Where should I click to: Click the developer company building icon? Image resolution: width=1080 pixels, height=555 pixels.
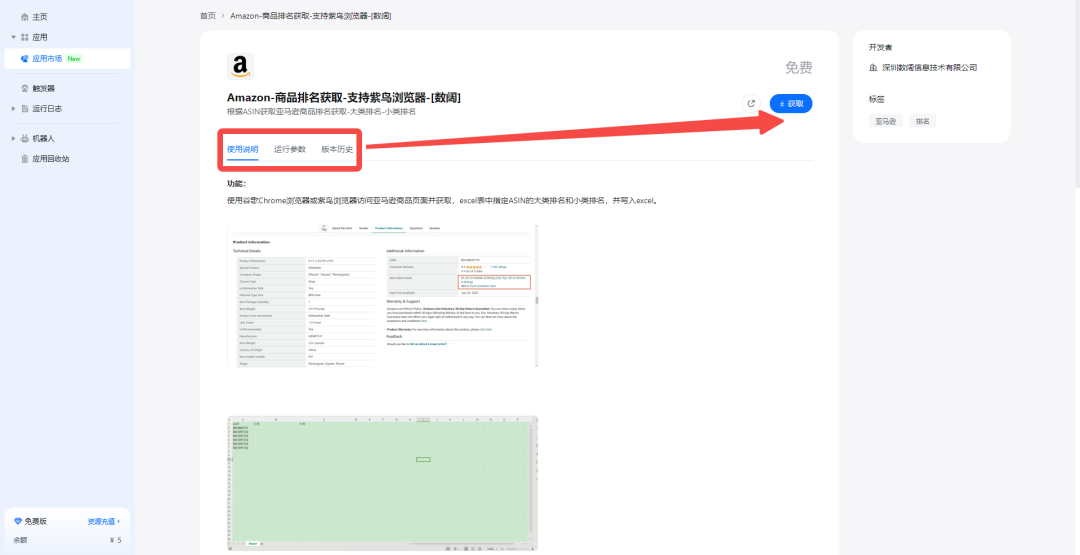(x=873, y=67)
